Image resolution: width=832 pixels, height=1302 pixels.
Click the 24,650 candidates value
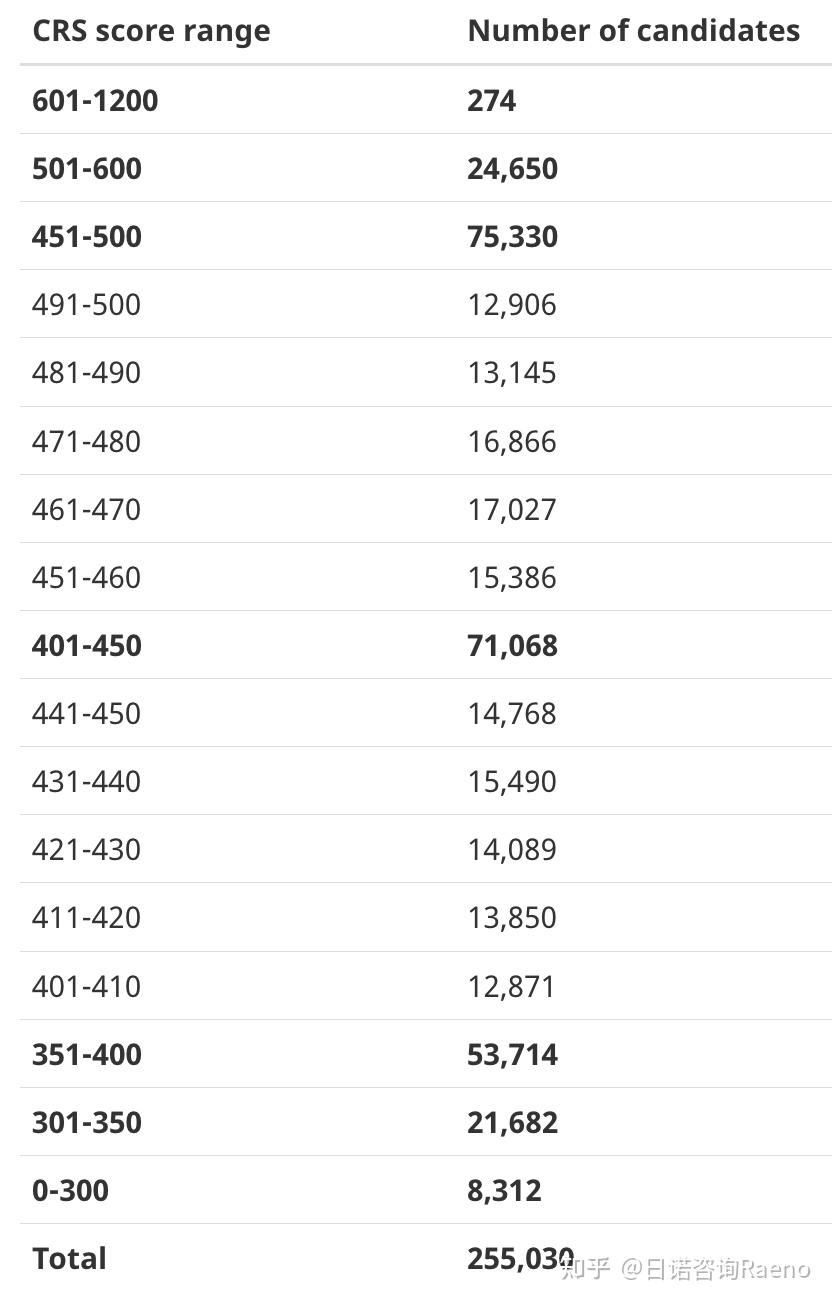[x=512, y=168]
